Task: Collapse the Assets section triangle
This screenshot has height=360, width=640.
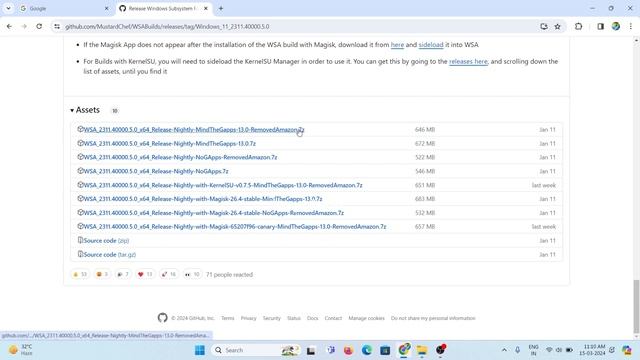Action: (72, 110)
